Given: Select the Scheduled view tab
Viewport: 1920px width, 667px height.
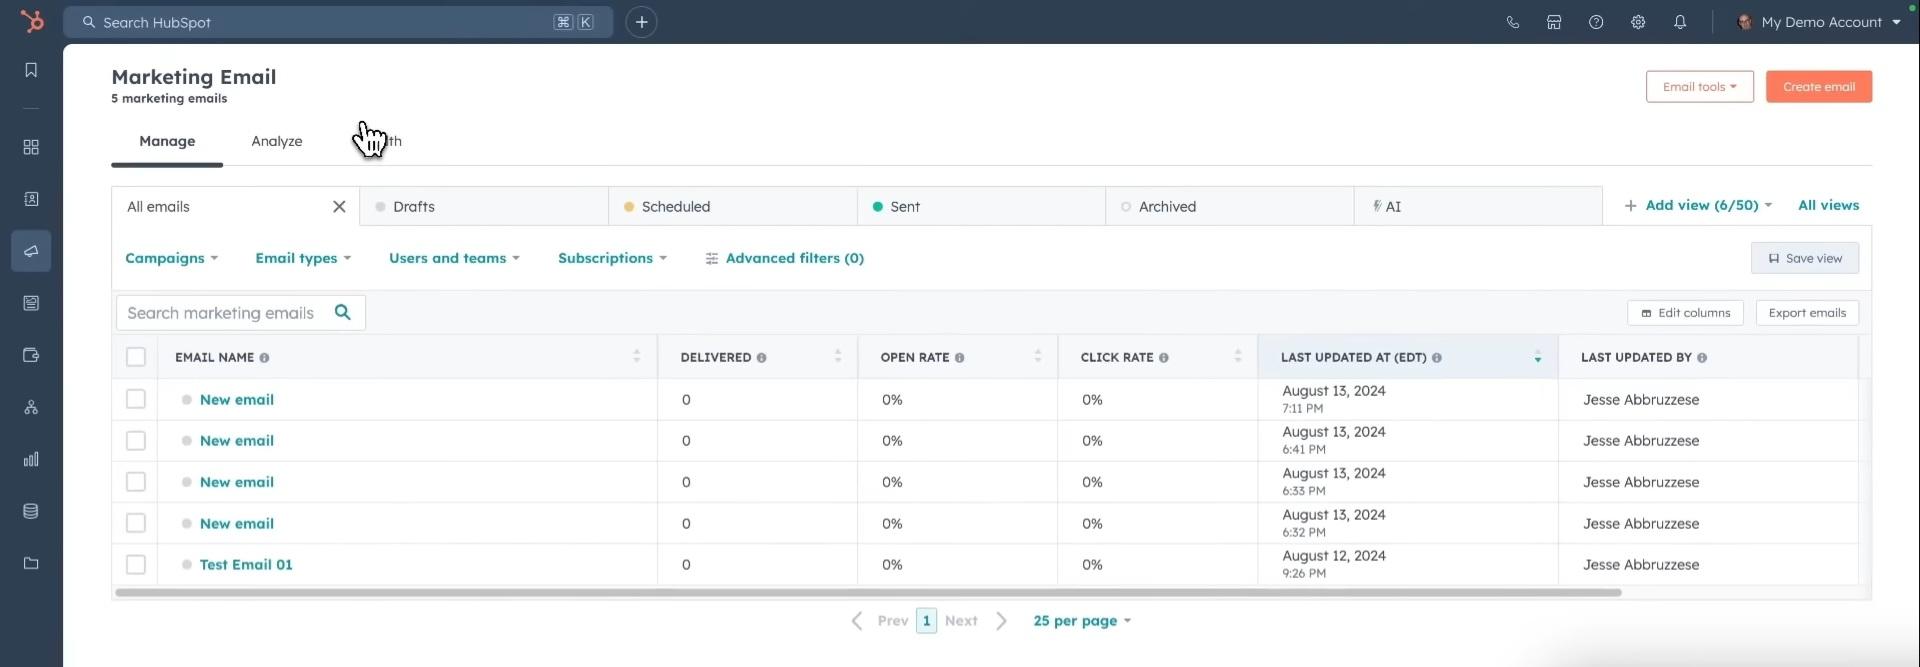Looking at the screenshot, I should (733, 206).
